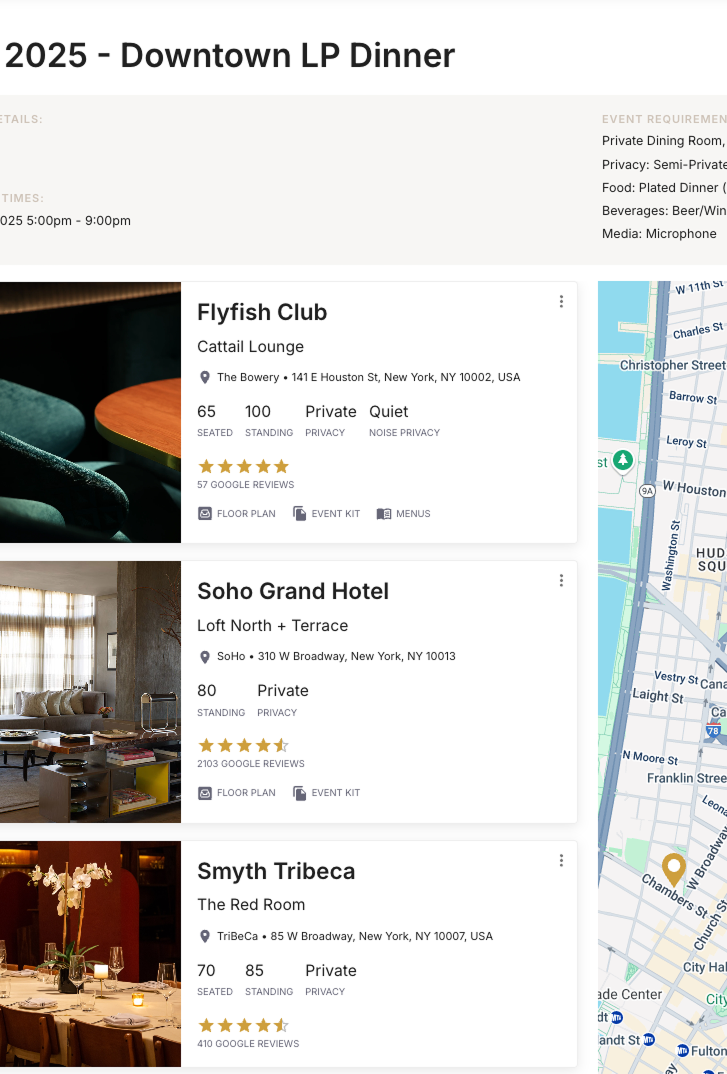Click the 85 W Broadway address
This screenshot has width=727, height=1074.
tap(382, 936)
